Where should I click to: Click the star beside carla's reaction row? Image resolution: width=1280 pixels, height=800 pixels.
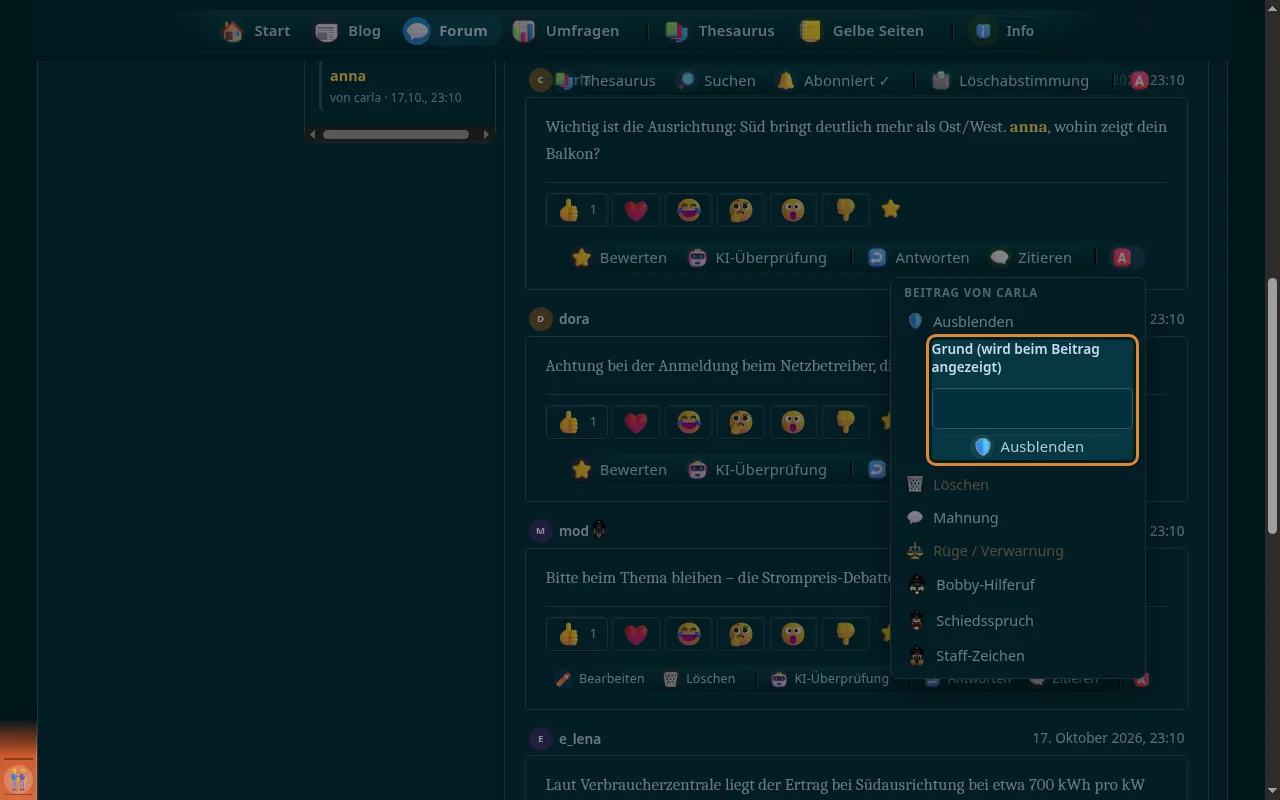click(891, 209)
